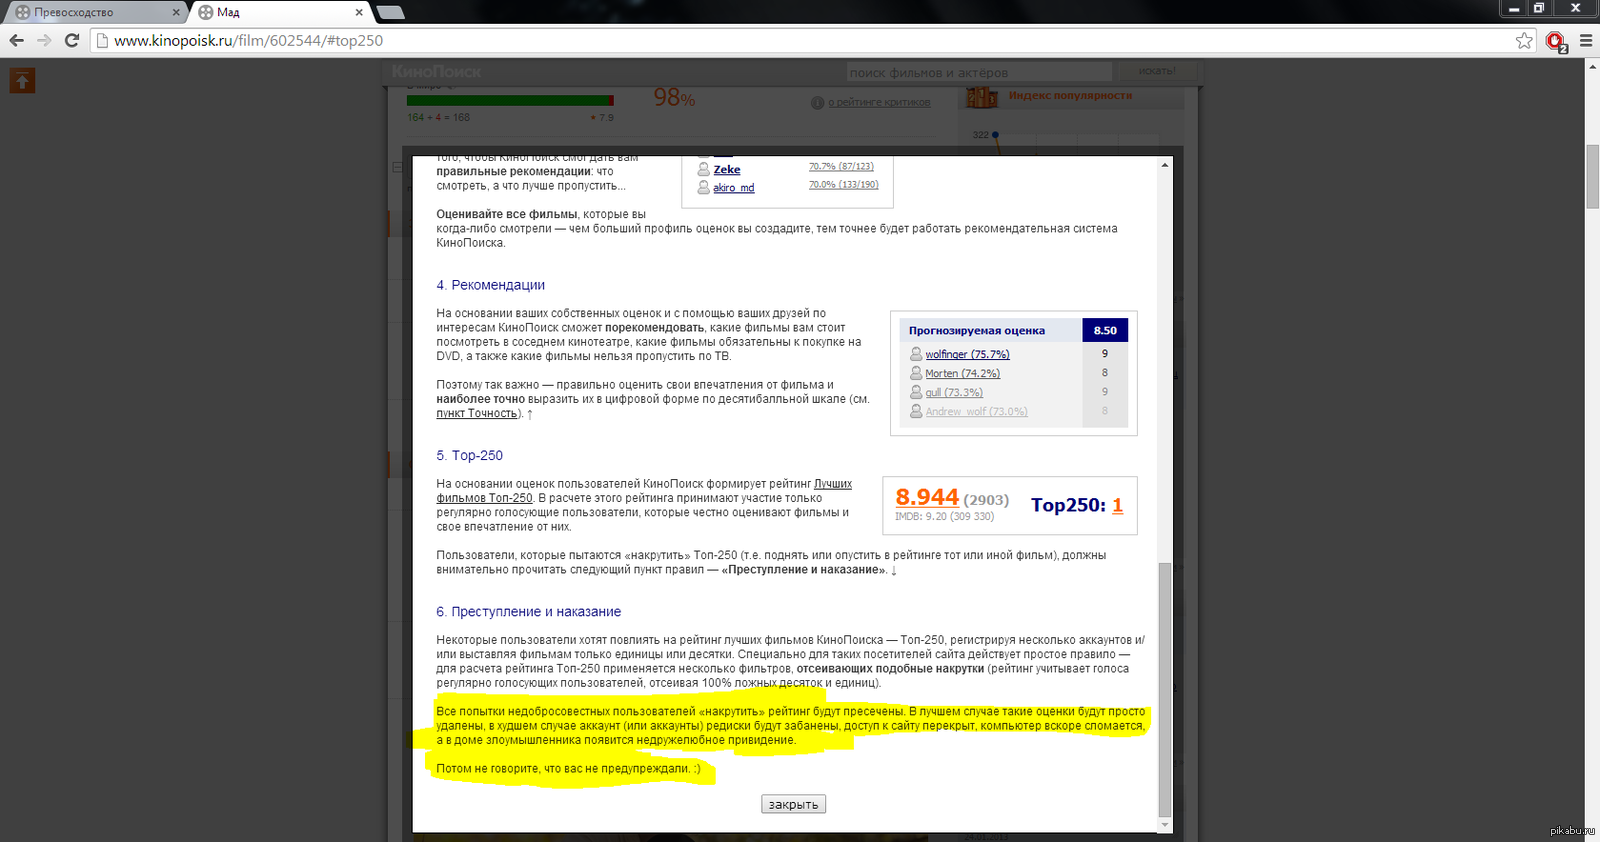Viewport: 1600px width, 842px height.
Task: Close the Мад browser tab
Action: [x=360, y=12]
